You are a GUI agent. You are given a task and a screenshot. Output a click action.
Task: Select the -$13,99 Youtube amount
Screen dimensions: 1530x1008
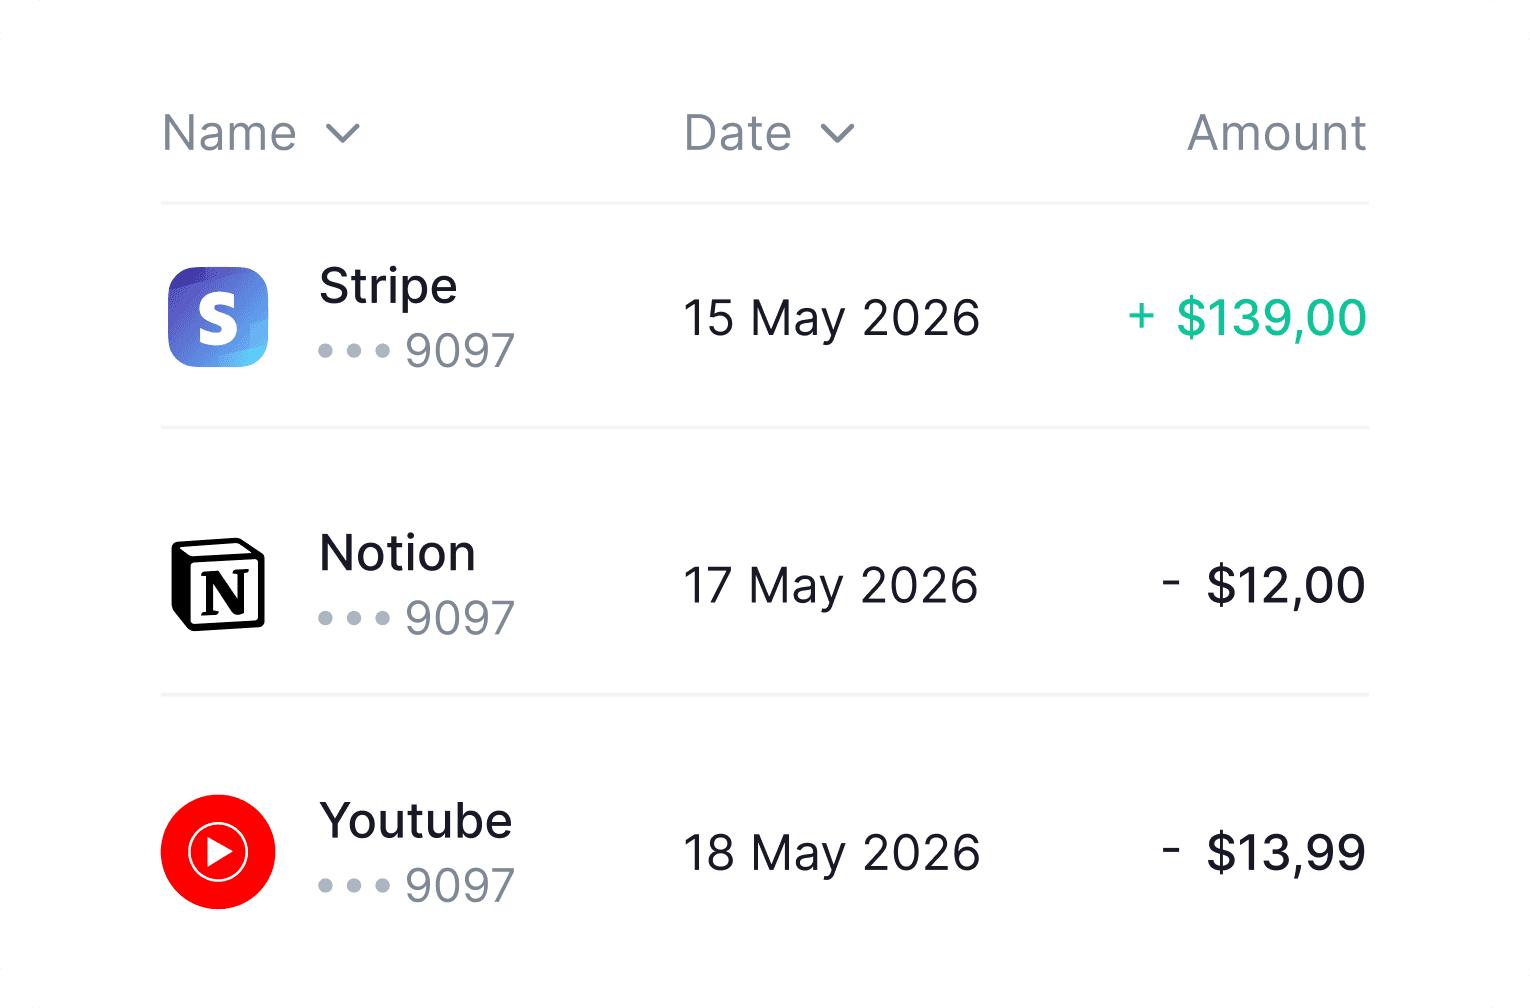click(x=1264, y=852)
